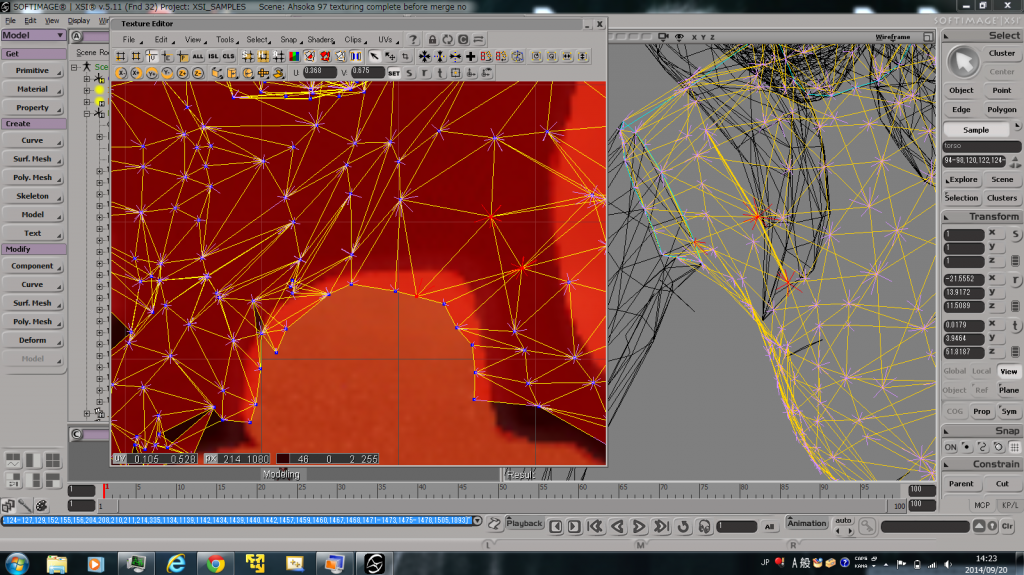The image size is (1024, 575).
Task: Open the Texture Editor UVs menu
Action: click(385, 40)
